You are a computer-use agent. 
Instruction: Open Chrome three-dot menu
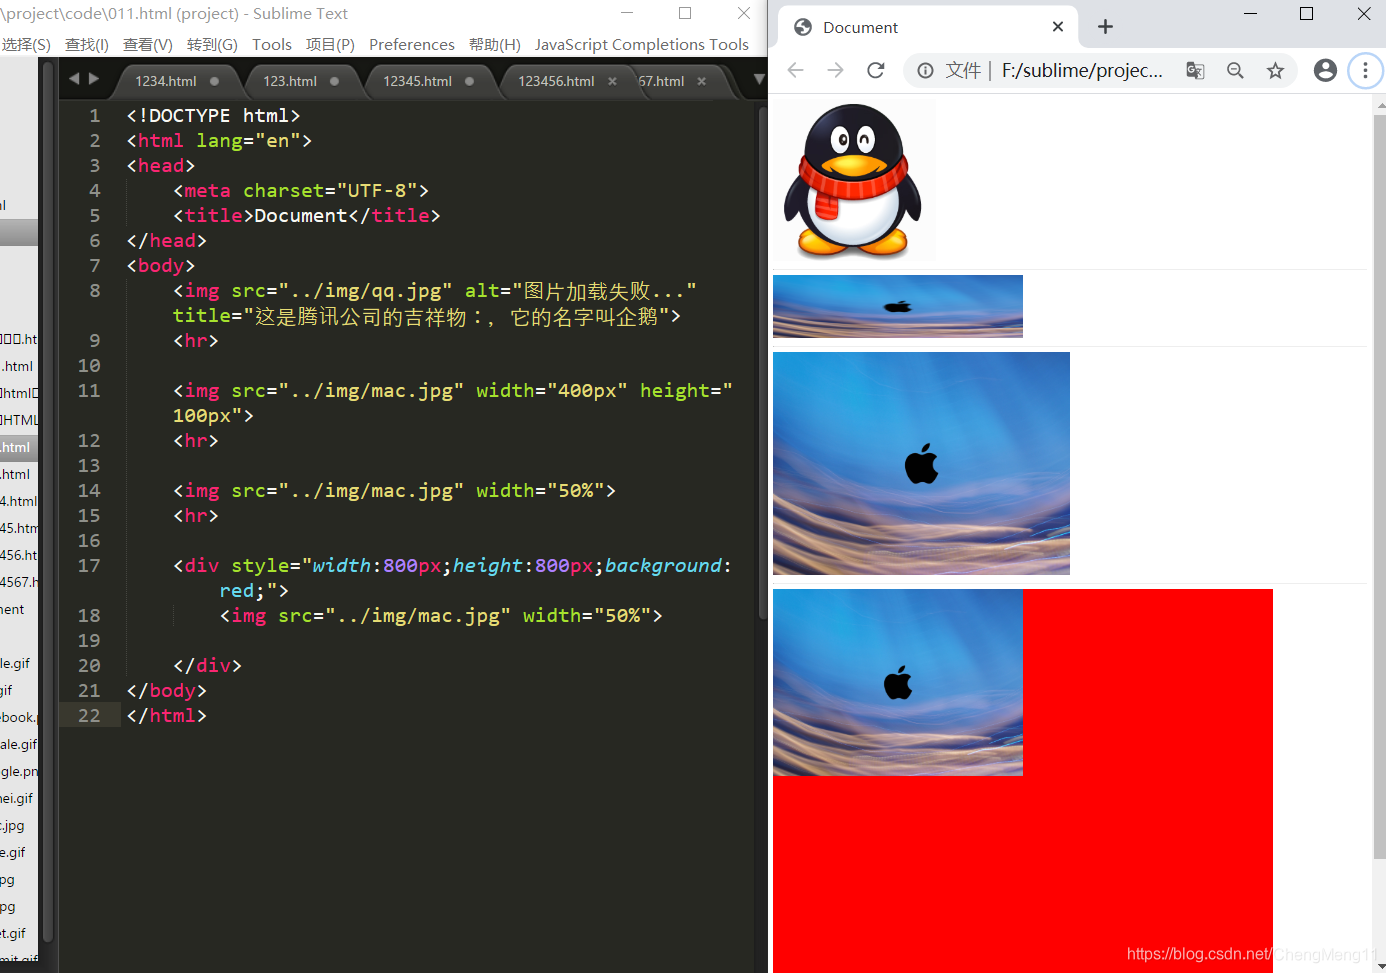(x=1365, y=70)
